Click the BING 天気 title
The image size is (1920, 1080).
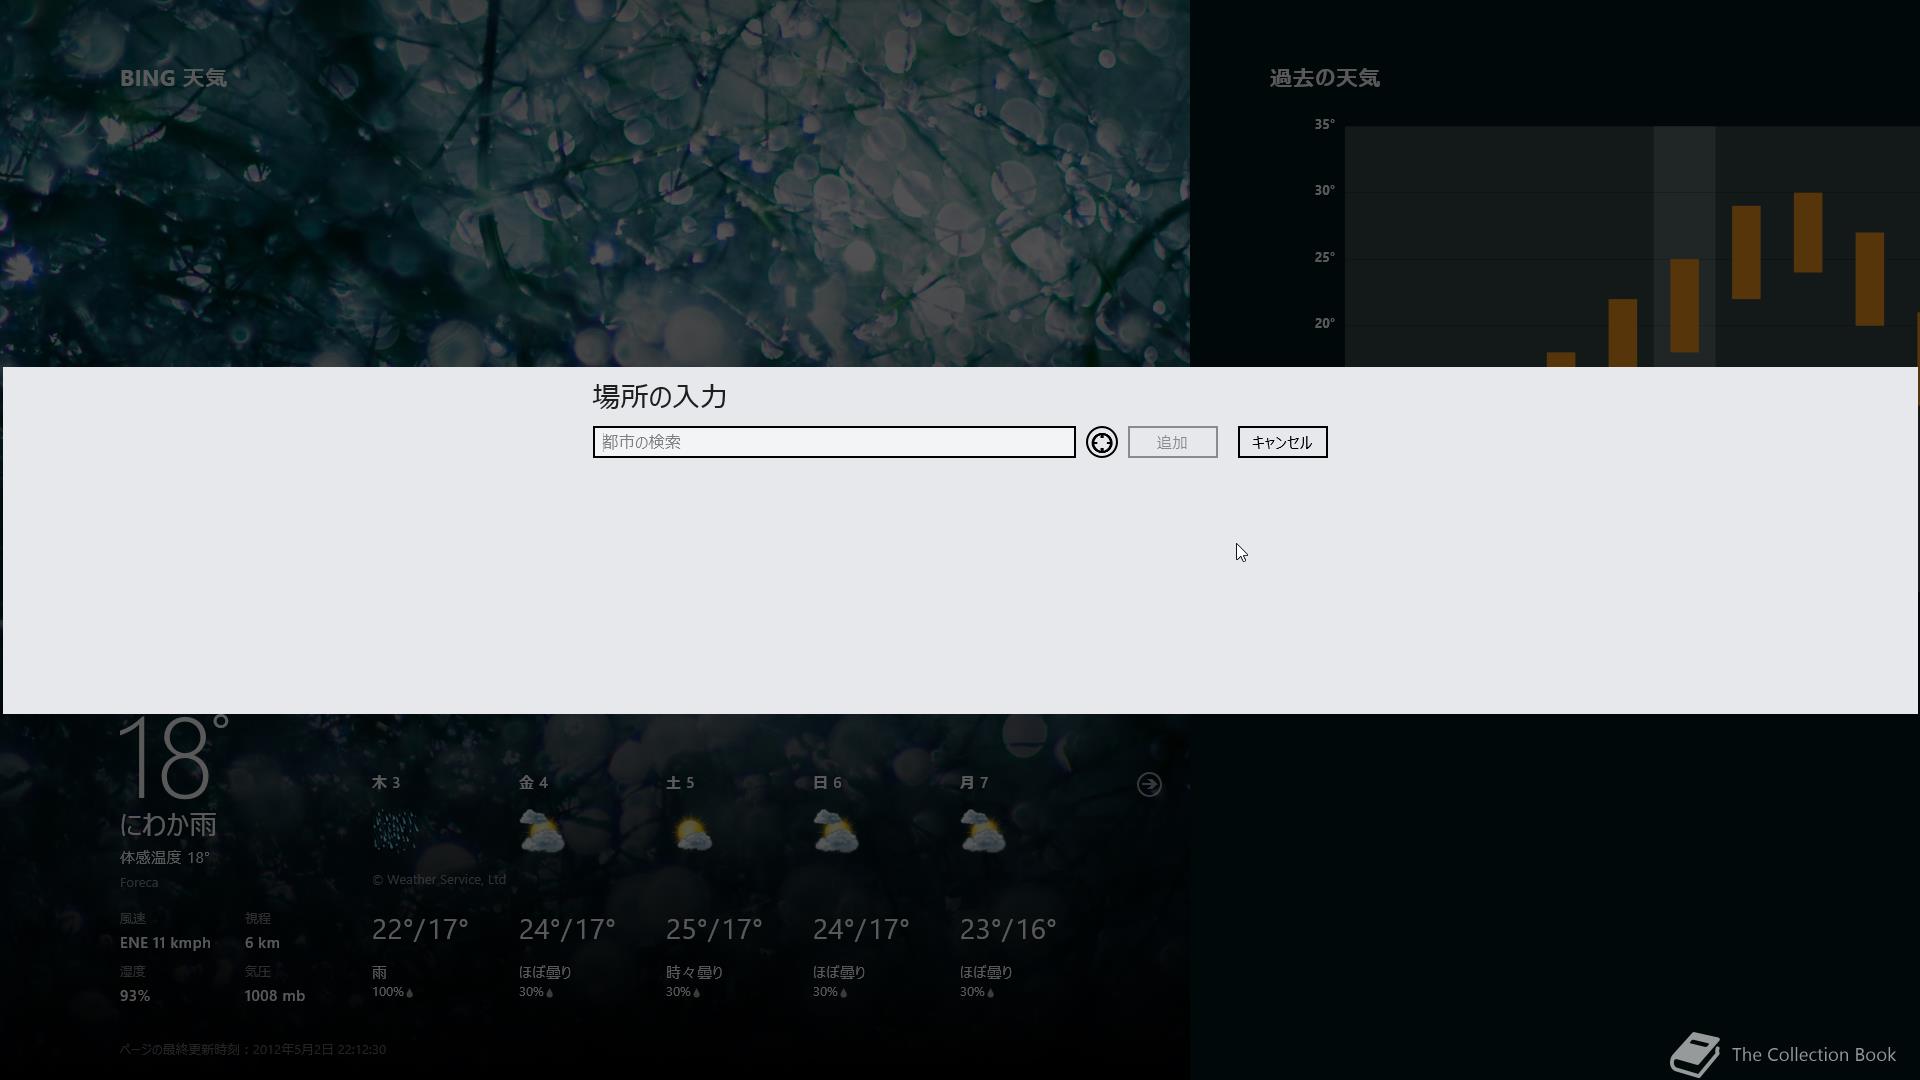pyautogui.click(x=173, y=78)
